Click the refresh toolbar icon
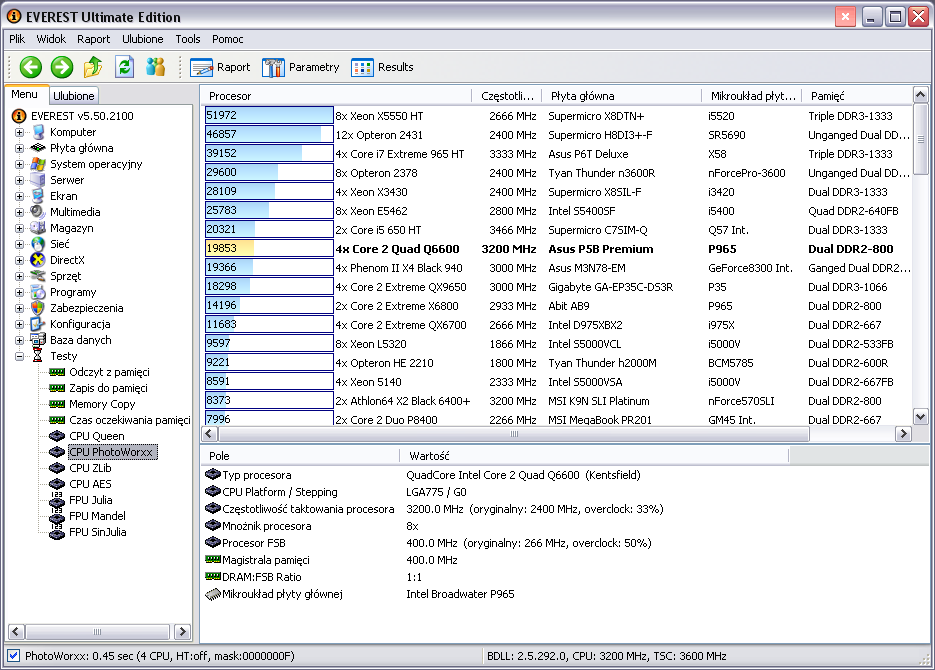 (x=124, y=67)
